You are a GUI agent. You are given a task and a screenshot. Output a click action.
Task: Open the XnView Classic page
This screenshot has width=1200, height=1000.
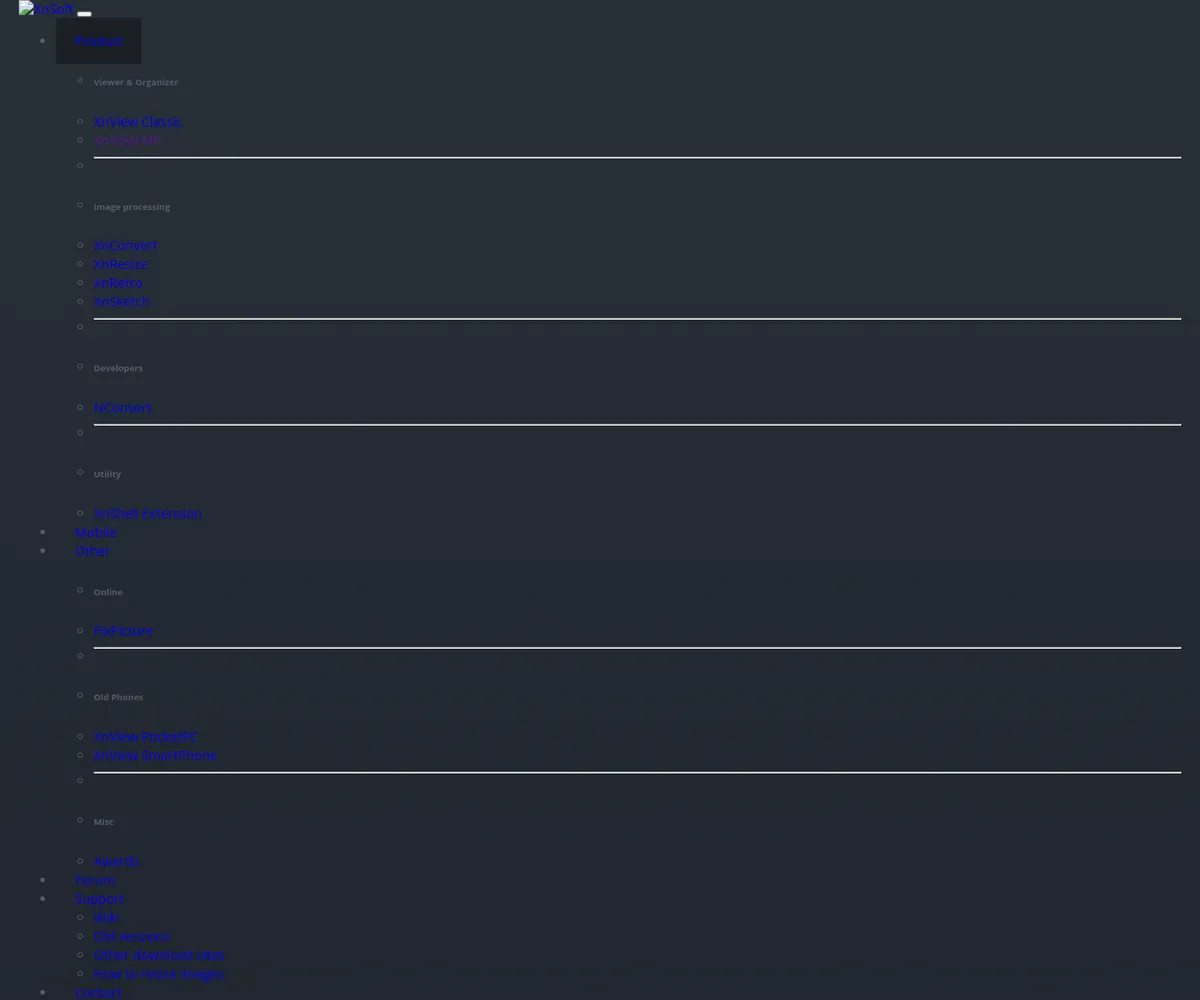(138, 121)
